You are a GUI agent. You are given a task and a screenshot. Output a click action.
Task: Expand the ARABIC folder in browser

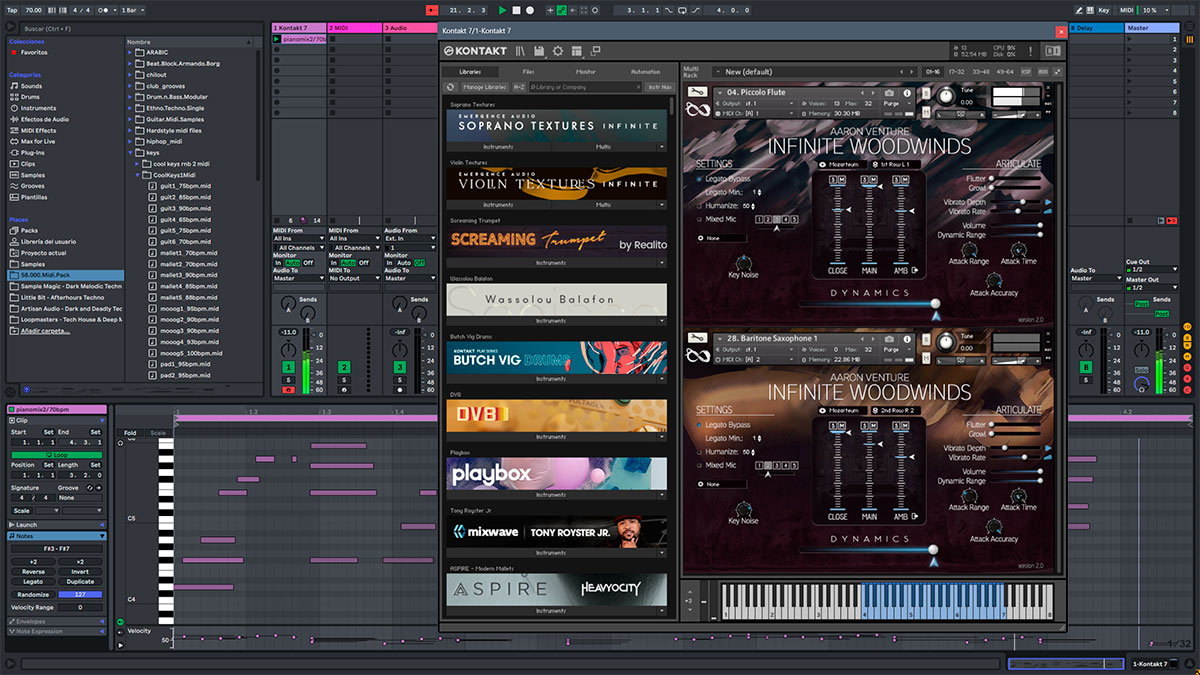(131, 52)
